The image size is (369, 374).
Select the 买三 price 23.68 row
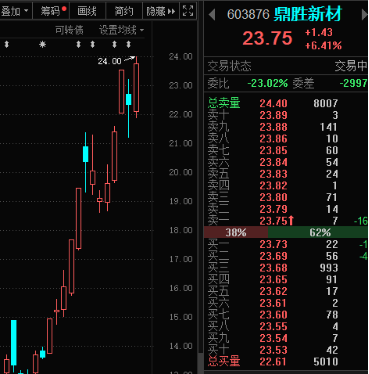pyautogui.click(x=286, y=268)
